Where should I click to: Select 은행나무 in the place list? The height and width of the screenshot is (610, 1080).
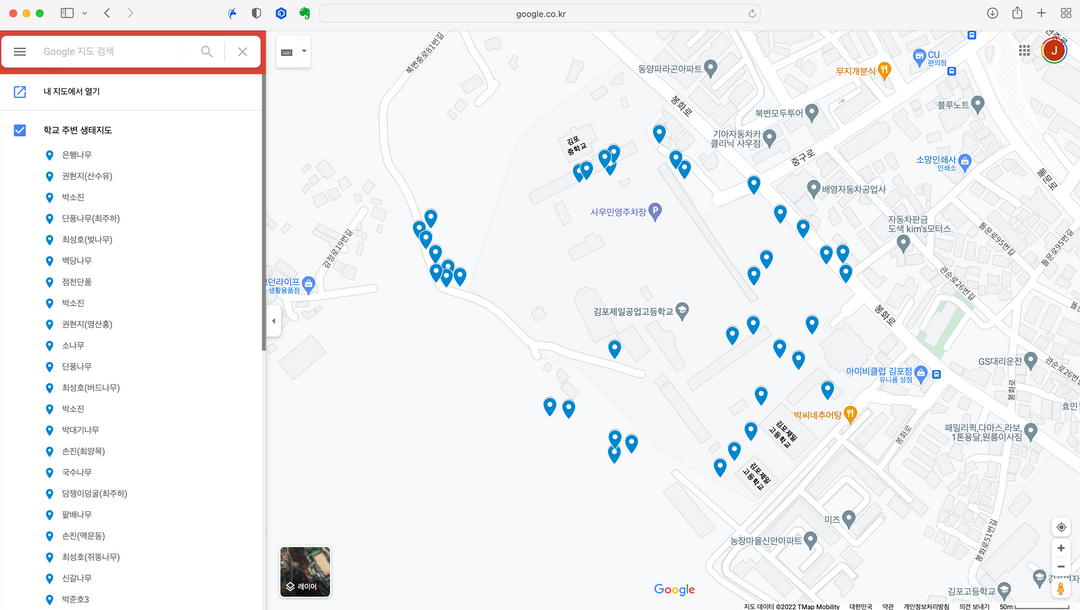76,155
